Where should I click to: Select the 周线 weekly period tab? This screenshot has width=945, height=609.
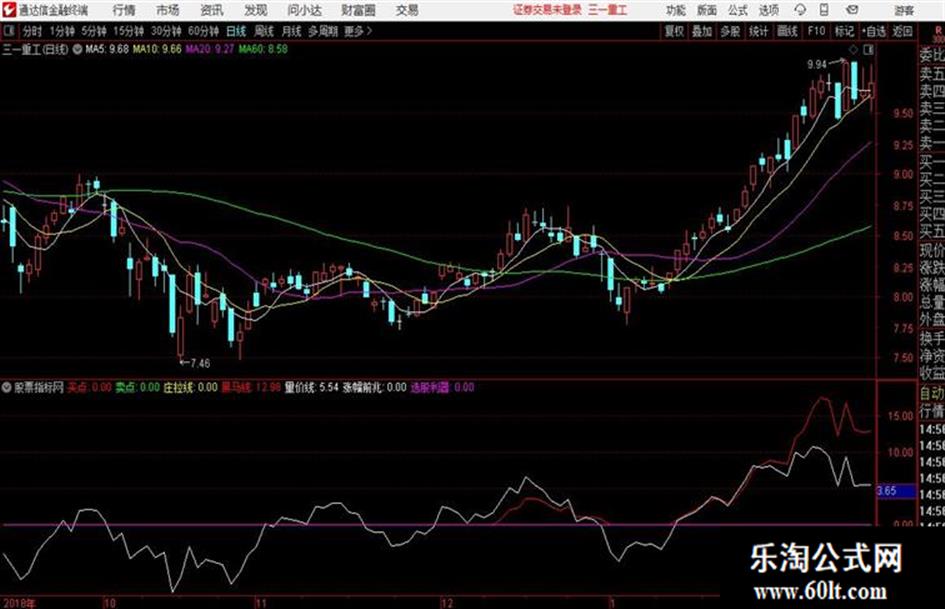coord(264,31)
